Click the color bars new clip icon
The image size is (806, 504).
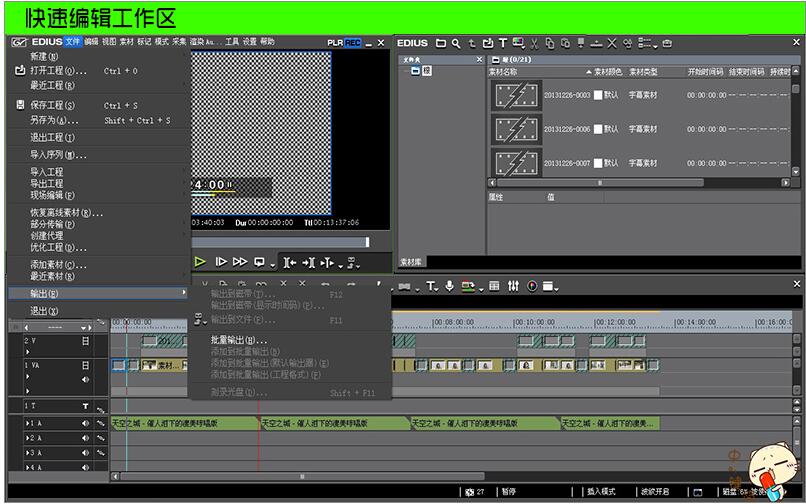click(x=518, y=43)
